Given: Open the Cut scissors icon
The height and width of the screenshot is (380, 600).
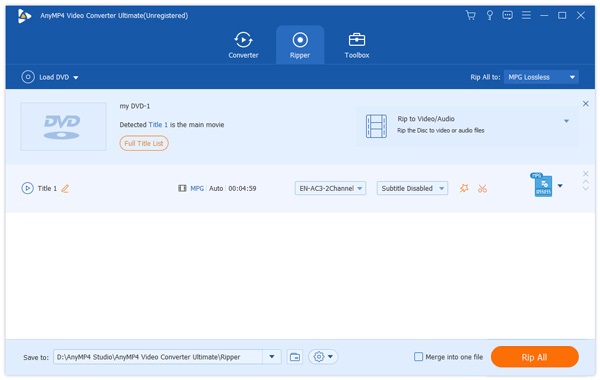Looking at the screenshot, I should [x=482, y=189].
